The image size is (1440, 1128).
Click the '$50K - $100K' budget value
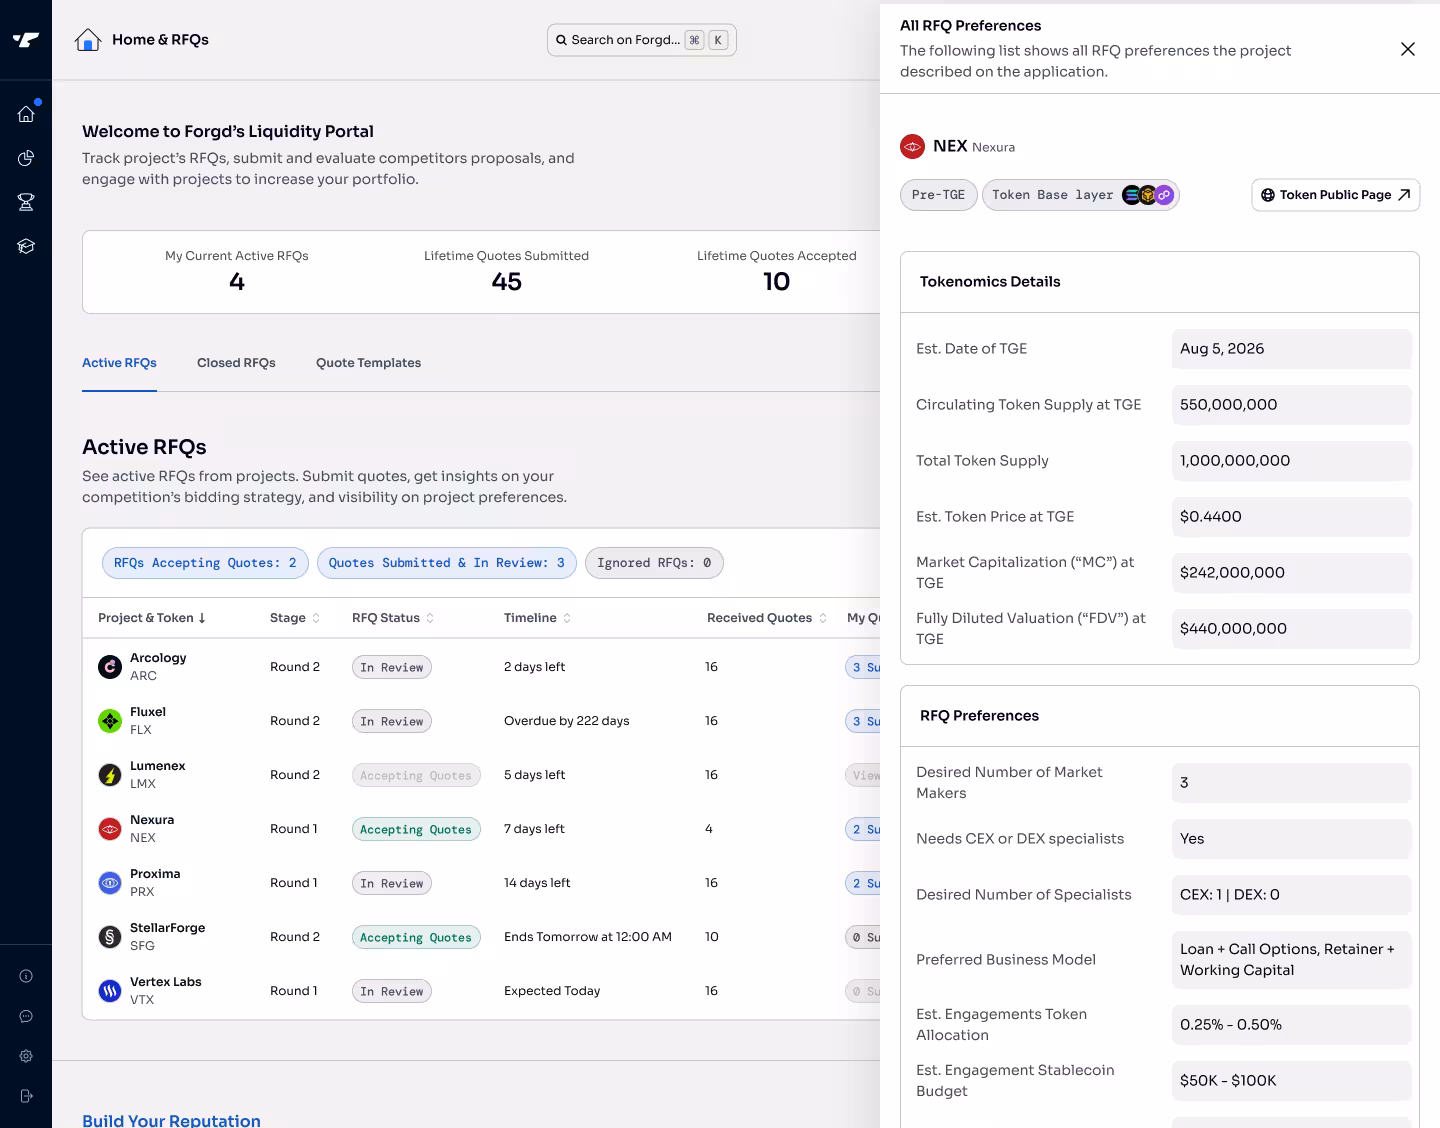[1291, 1081]
